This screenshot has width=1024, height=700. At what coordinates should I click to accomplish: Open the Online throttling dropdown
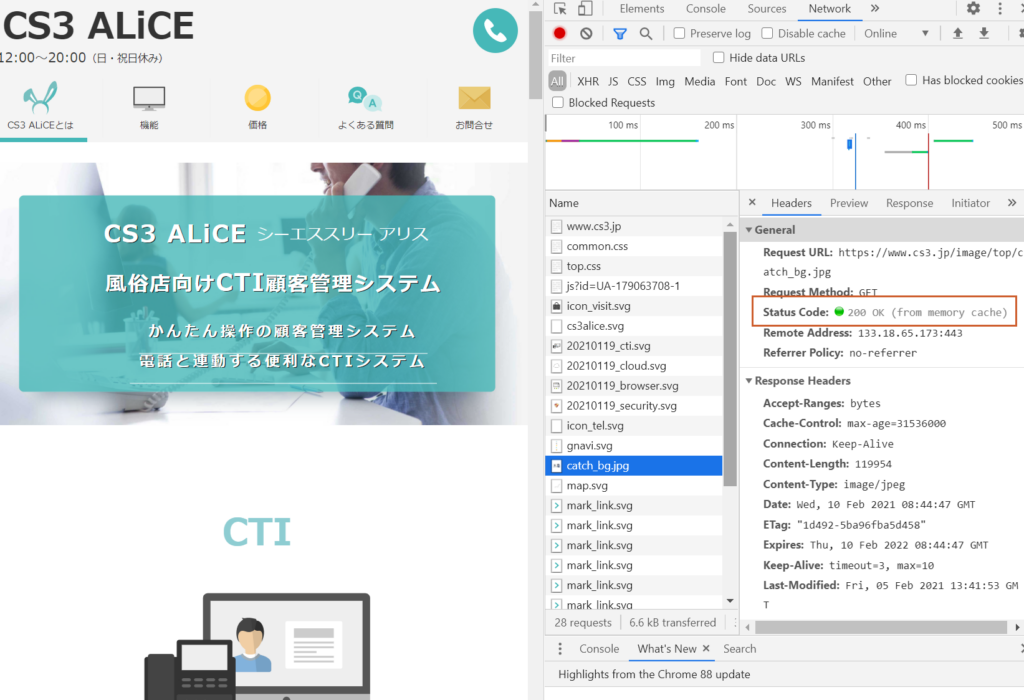(896, 33)
